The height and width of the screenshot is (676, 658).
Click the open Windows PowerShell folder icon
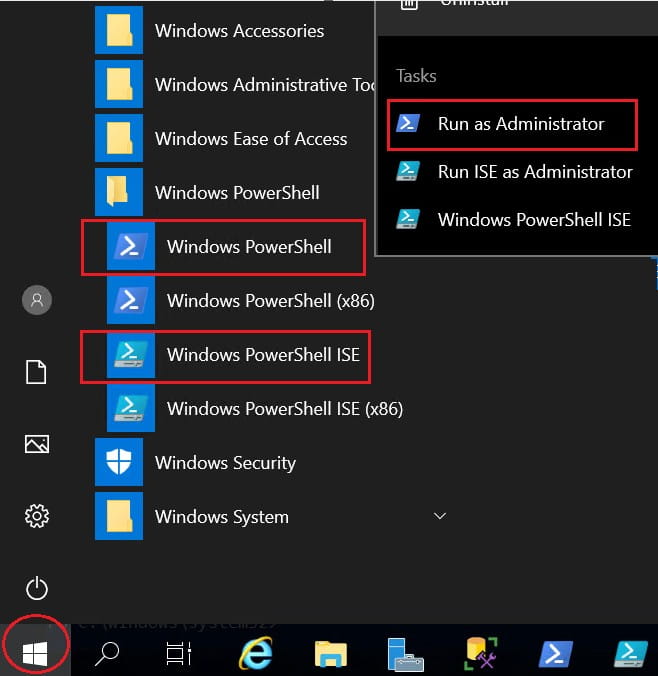(x=119, y=192)
